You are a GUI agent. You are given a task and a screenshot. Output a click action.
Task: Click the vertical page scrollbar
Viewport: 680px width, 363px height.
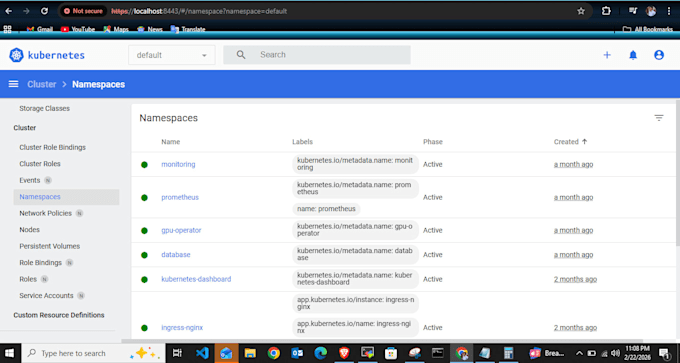coord(677,173)
